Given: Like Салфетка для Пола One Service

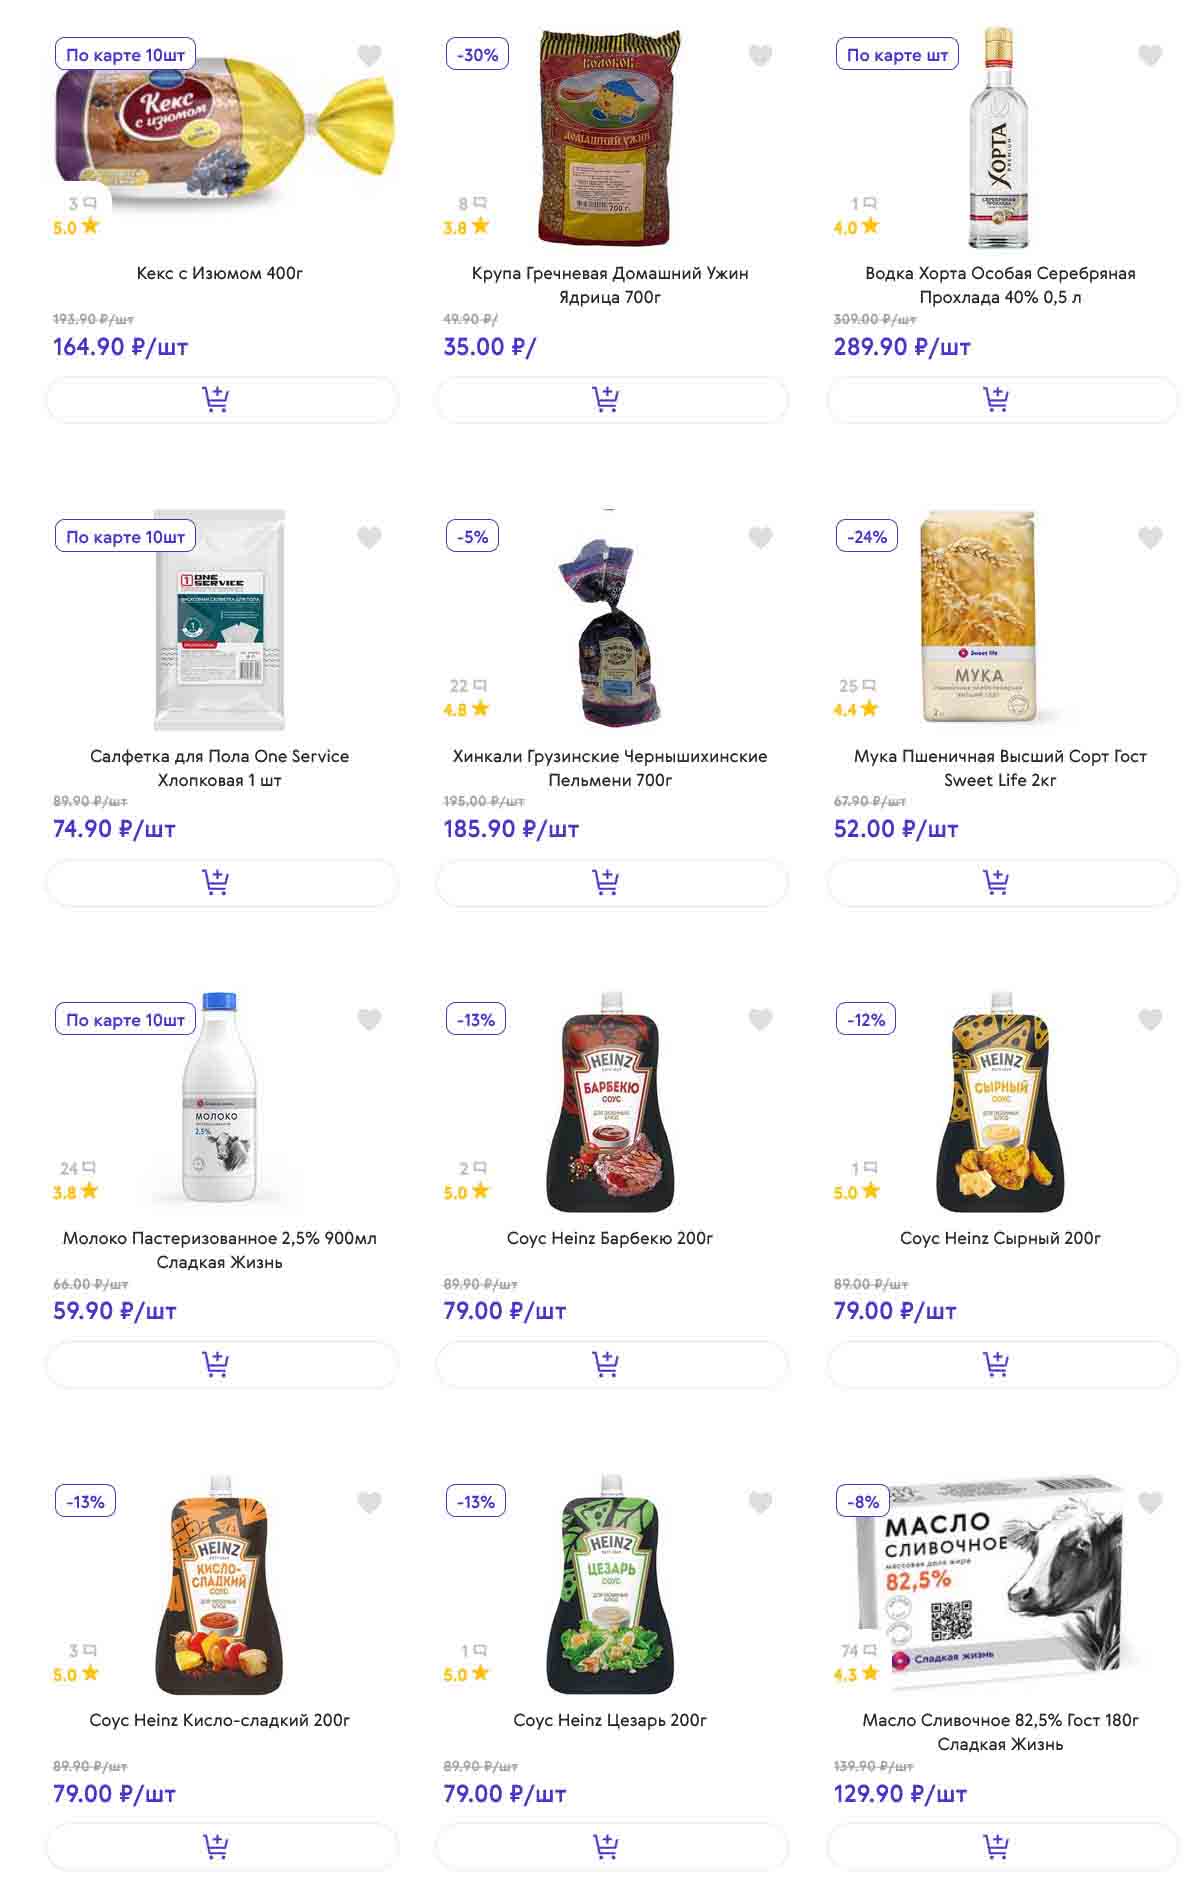Looking at the screenshot, I should coord(369,537).
